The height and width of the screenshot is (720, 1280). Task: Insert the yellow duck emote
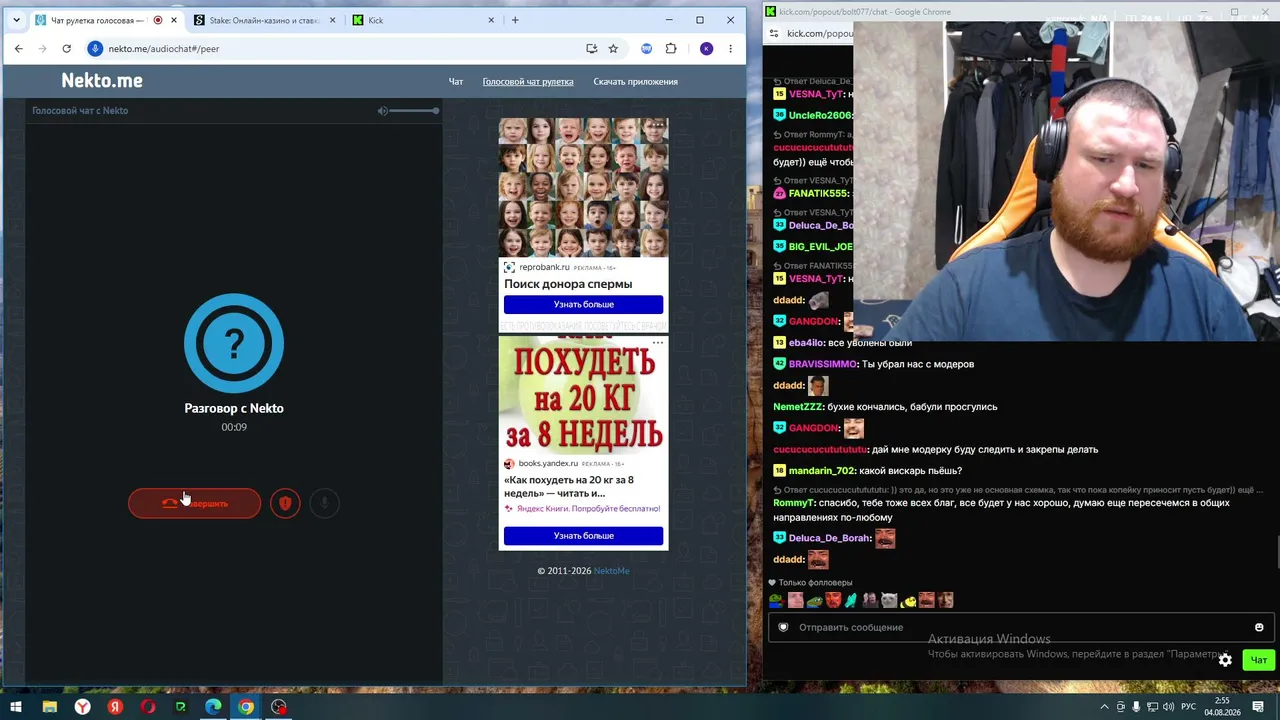pos(908,601)
